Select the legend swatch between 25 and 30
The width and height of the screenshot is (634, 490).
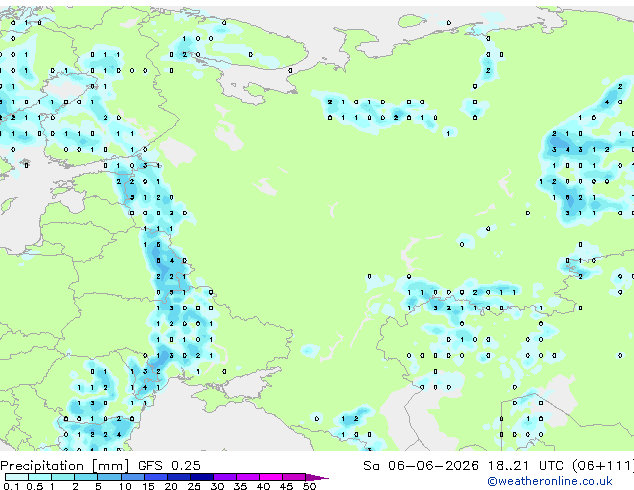click(x=202, y=477)
